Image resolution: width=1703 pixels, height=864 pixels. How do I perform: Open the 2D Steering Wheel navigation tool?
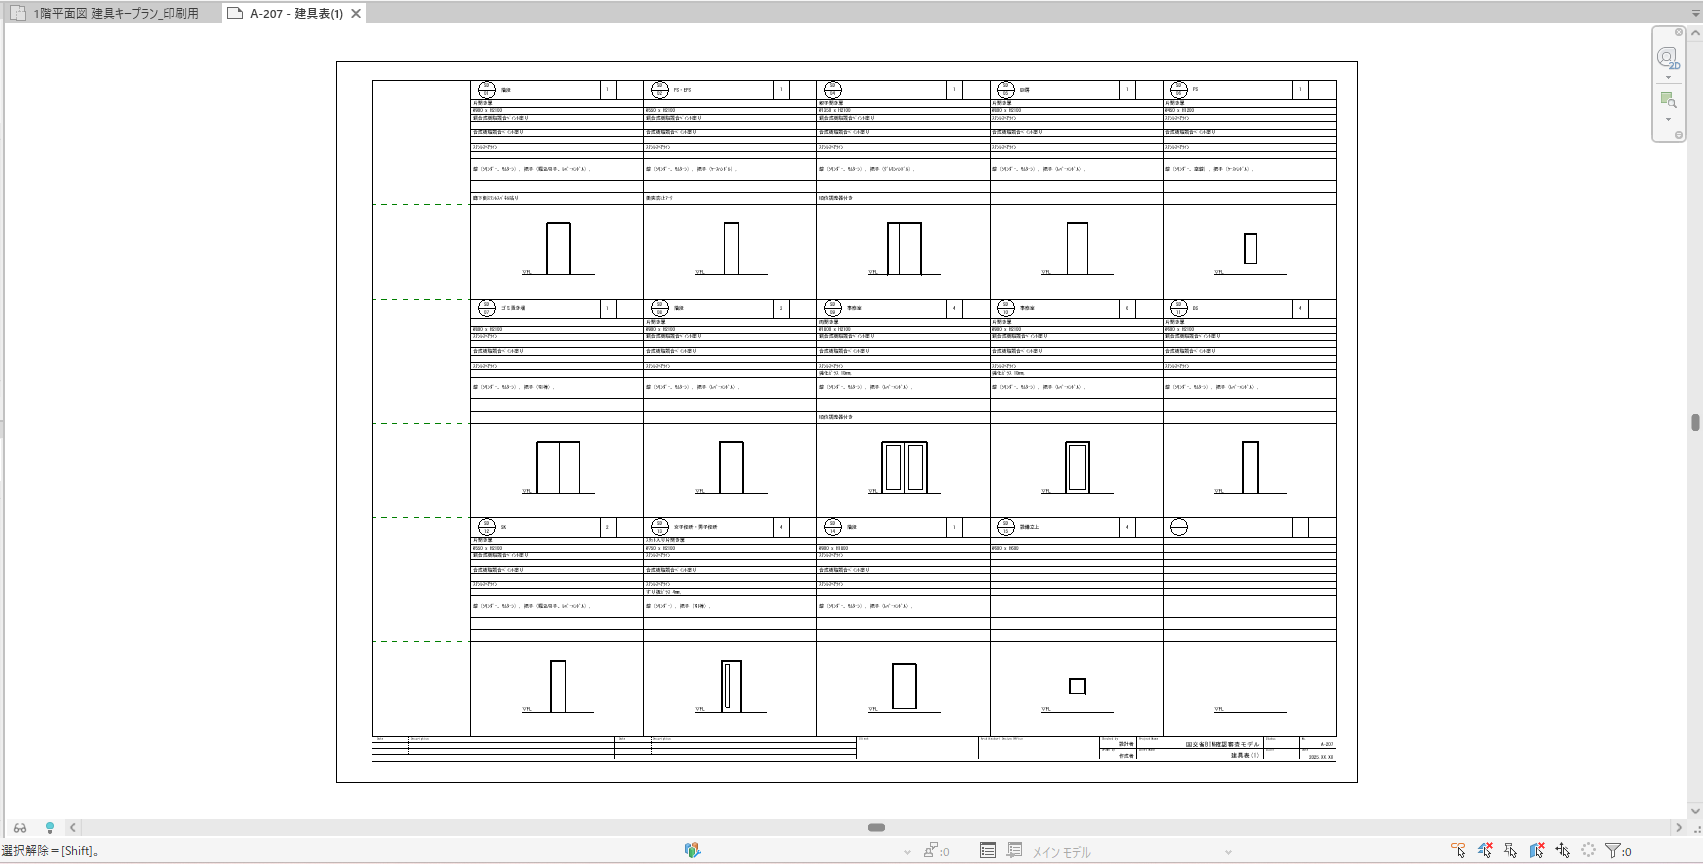[1667, 57]
